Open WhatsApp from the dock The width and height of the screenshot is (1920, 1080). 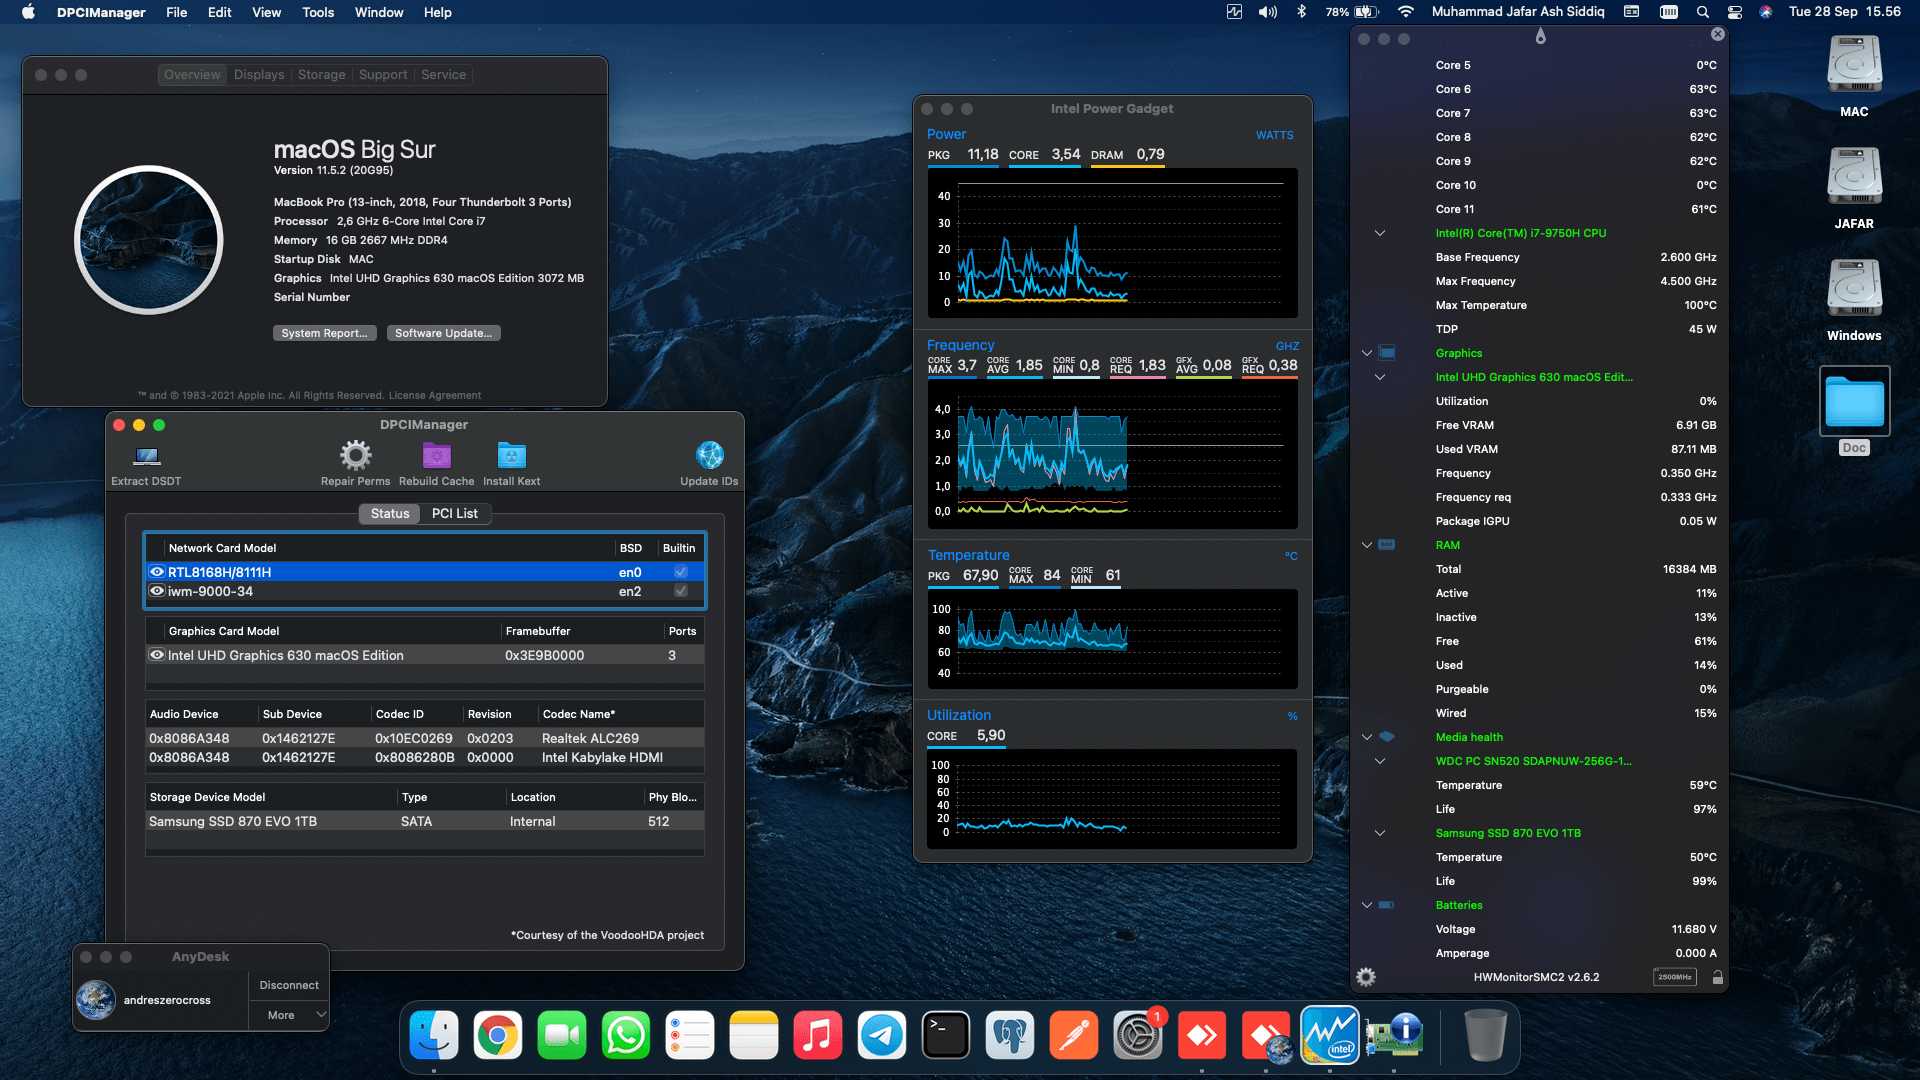[x=626, y=1035]
